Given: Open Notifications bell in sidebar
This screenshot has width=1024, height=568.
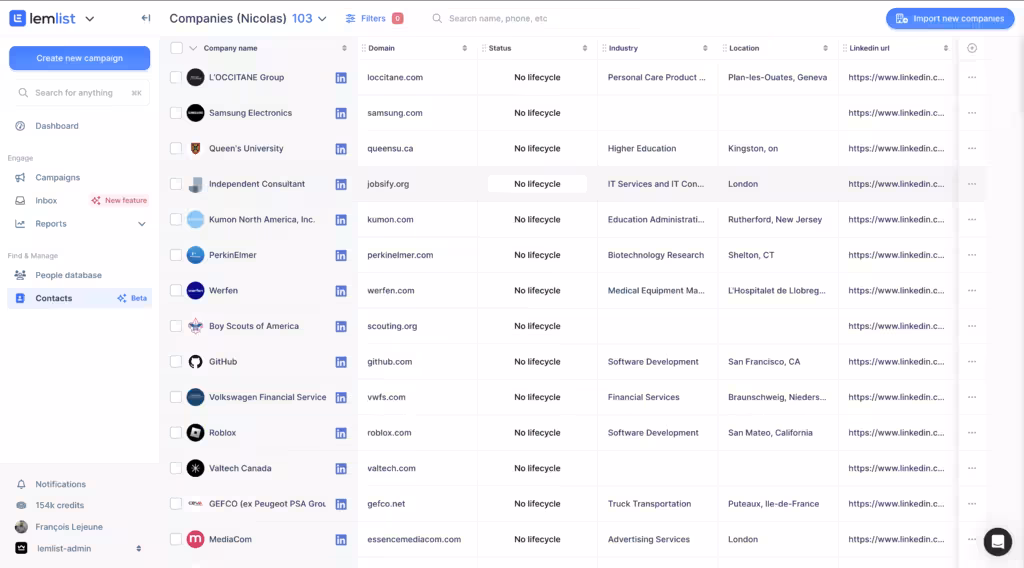Looking at the screenshot, I should 21,484.
